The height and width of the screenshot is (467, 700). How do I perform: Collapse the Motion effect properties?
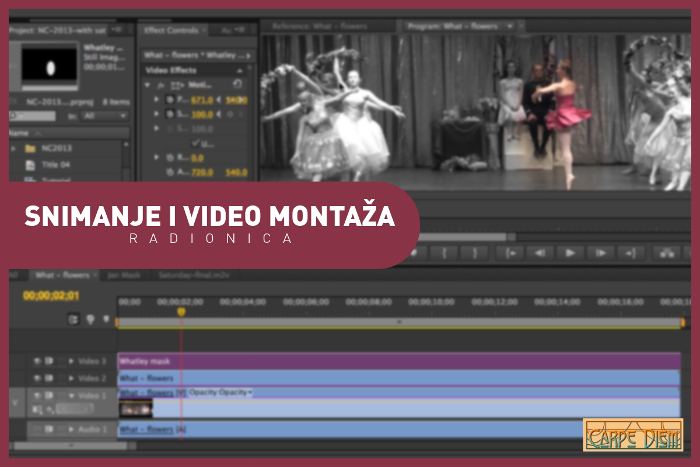(x=149, y=85)
